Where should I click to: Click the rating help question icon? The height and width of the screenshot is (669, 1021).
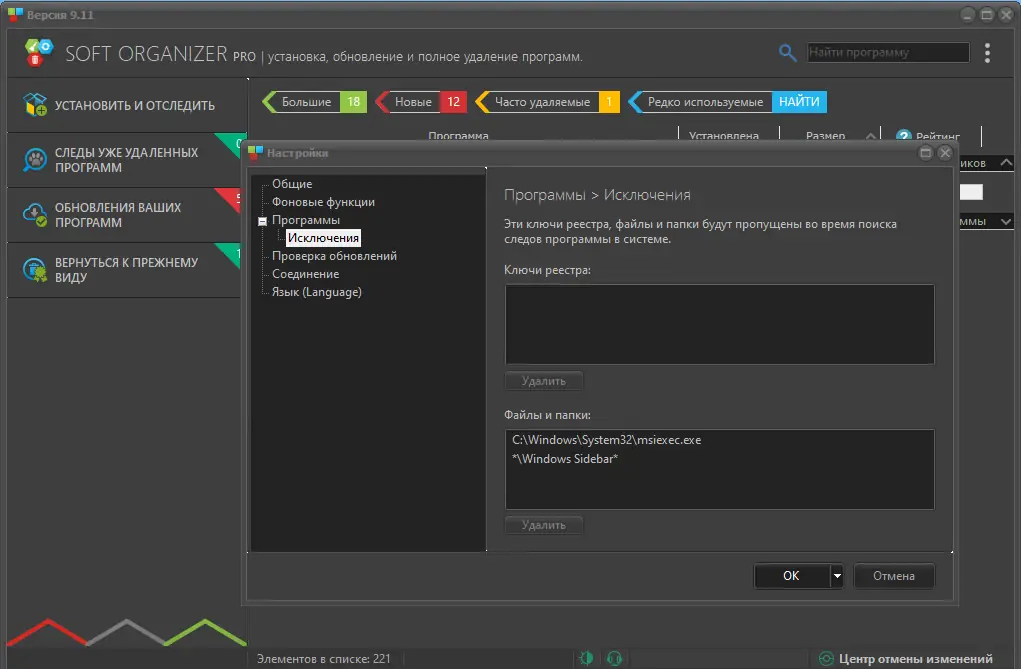903,135
